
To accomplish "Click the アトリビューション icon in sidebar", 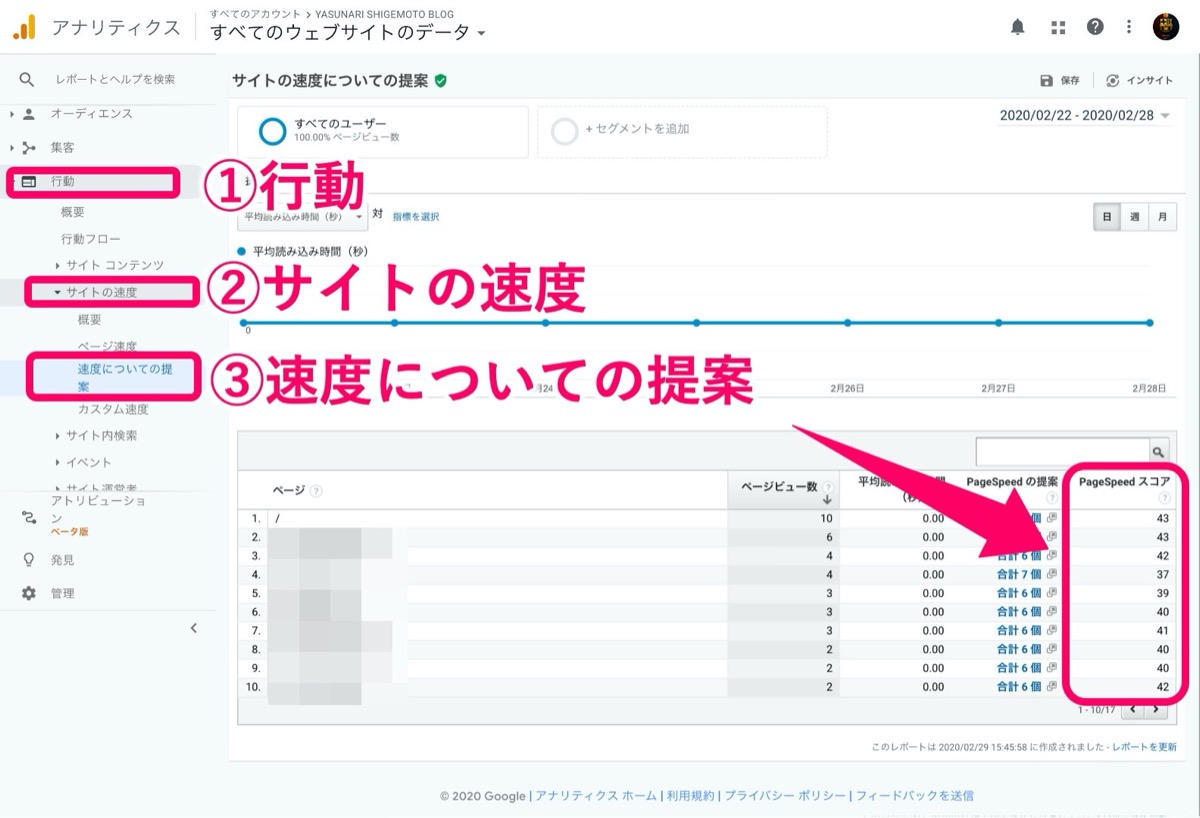I will 28,516.
